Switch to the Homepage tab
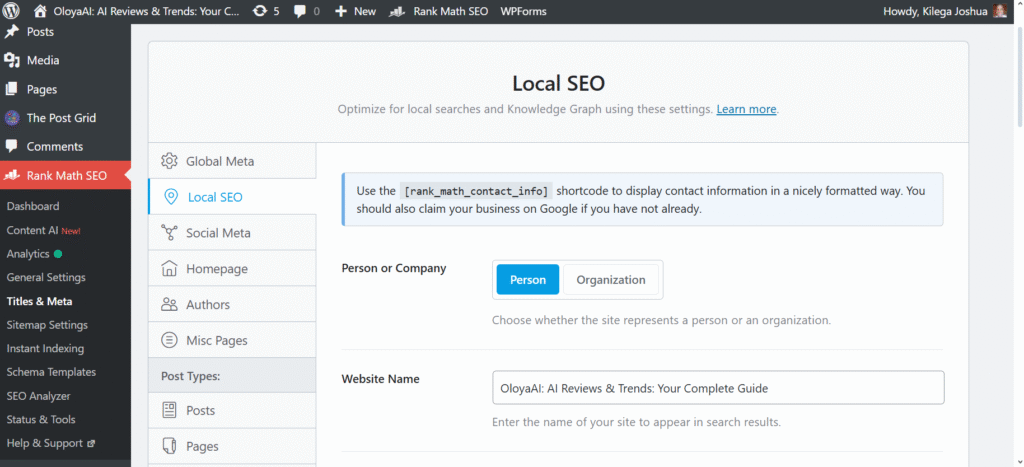Viewport: 1024px width, 467px height. click(x=232, y=268)
